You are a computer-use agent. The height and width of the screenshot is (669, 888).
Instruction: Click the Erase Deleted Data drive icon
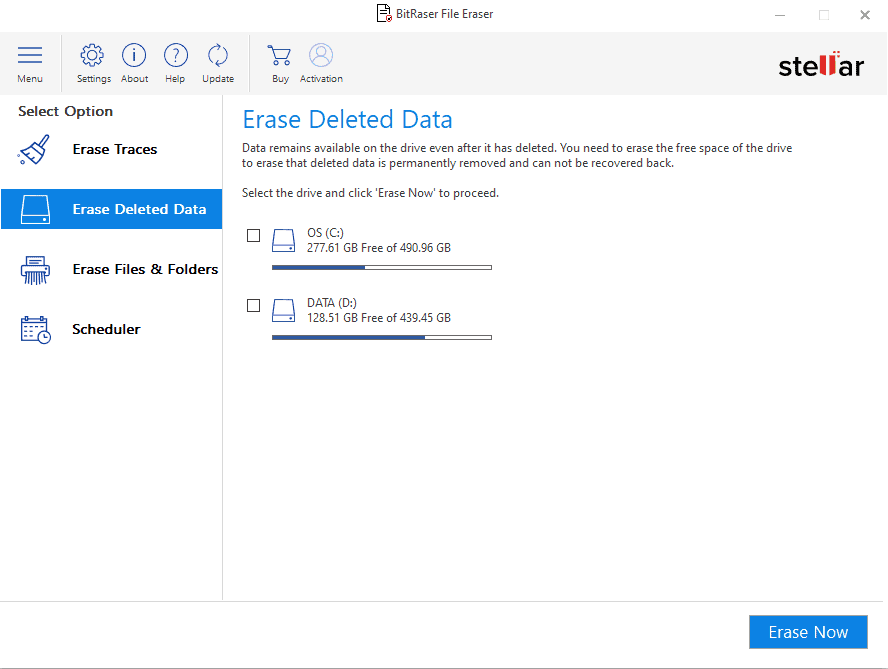pyautogui.click(x=36, y=209)
